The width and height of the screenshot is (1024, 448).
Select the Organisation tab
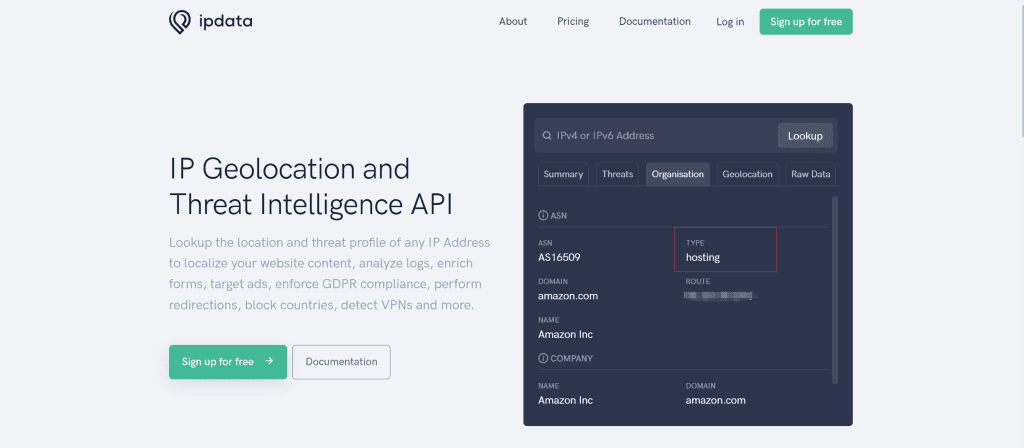(678, 174)
